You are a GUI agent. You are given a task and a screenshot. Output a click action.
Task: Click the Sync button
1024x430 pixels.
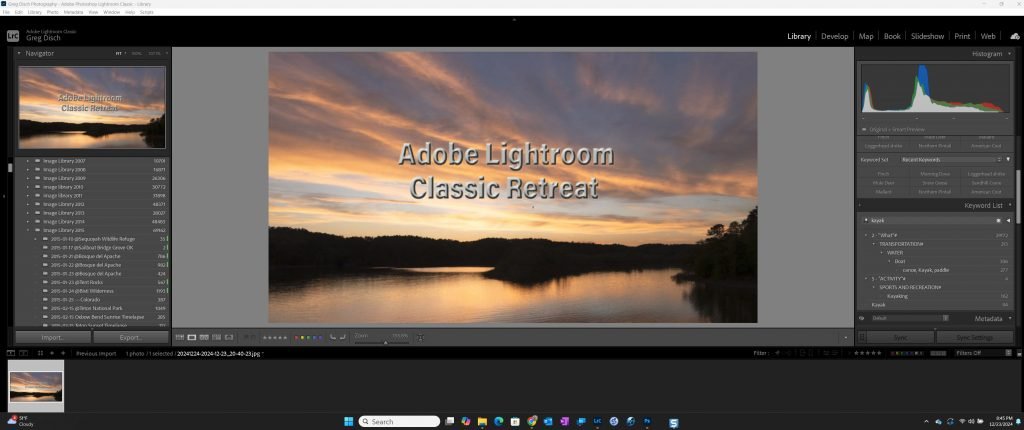(x=901, y=337)
